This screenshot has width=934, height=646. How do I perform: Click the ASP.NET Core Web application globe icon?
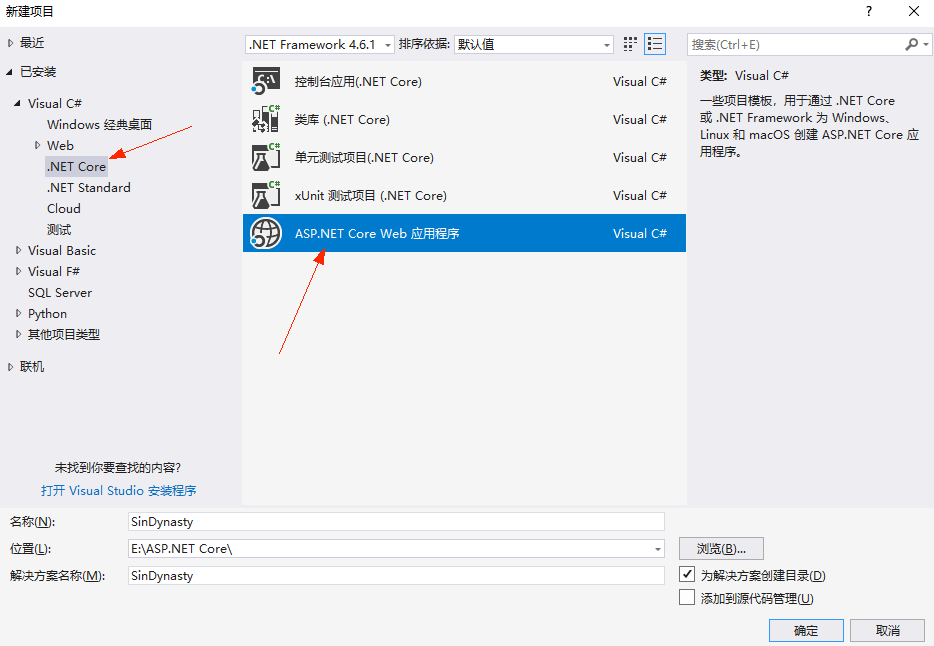(266, 234)
